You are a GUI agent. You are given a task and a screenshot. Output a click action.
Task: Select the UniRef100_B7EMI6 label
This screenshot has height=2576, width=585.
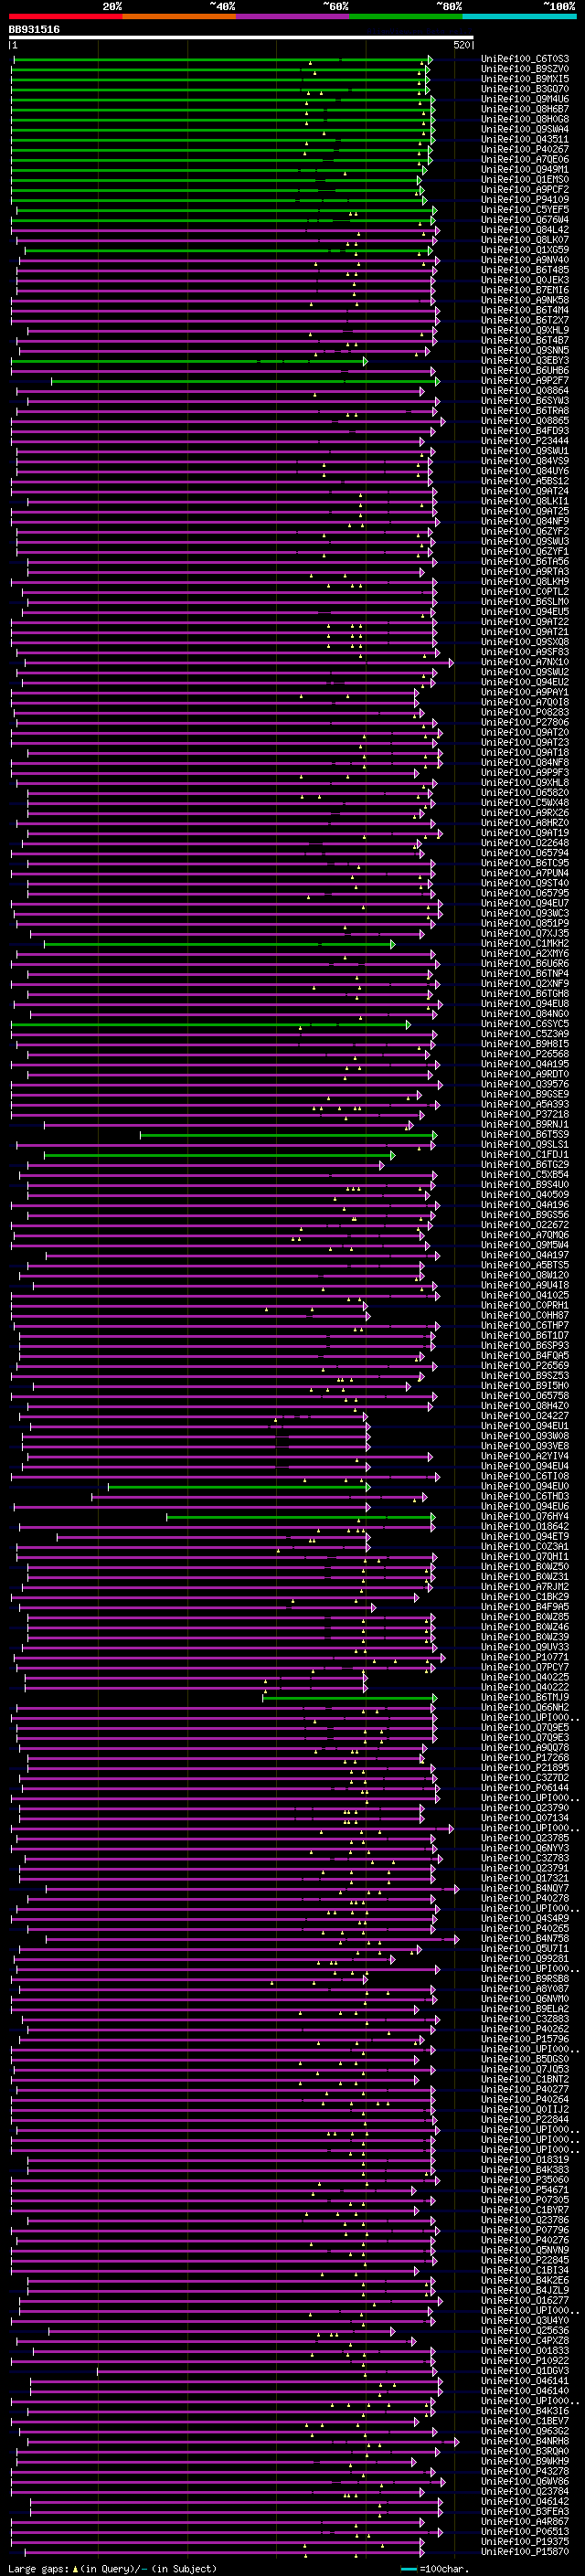pos(525,290)
